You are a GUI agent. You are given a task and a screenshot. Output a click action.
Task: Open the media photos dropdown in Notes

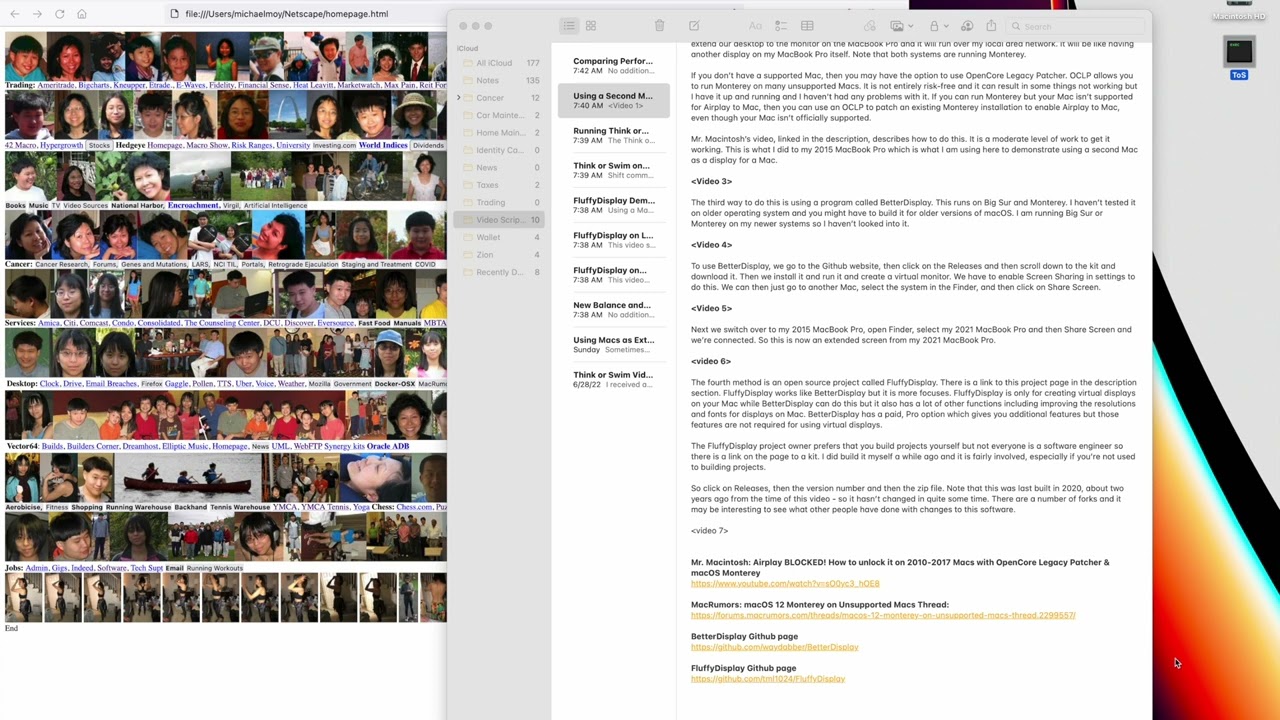point(900,26)
